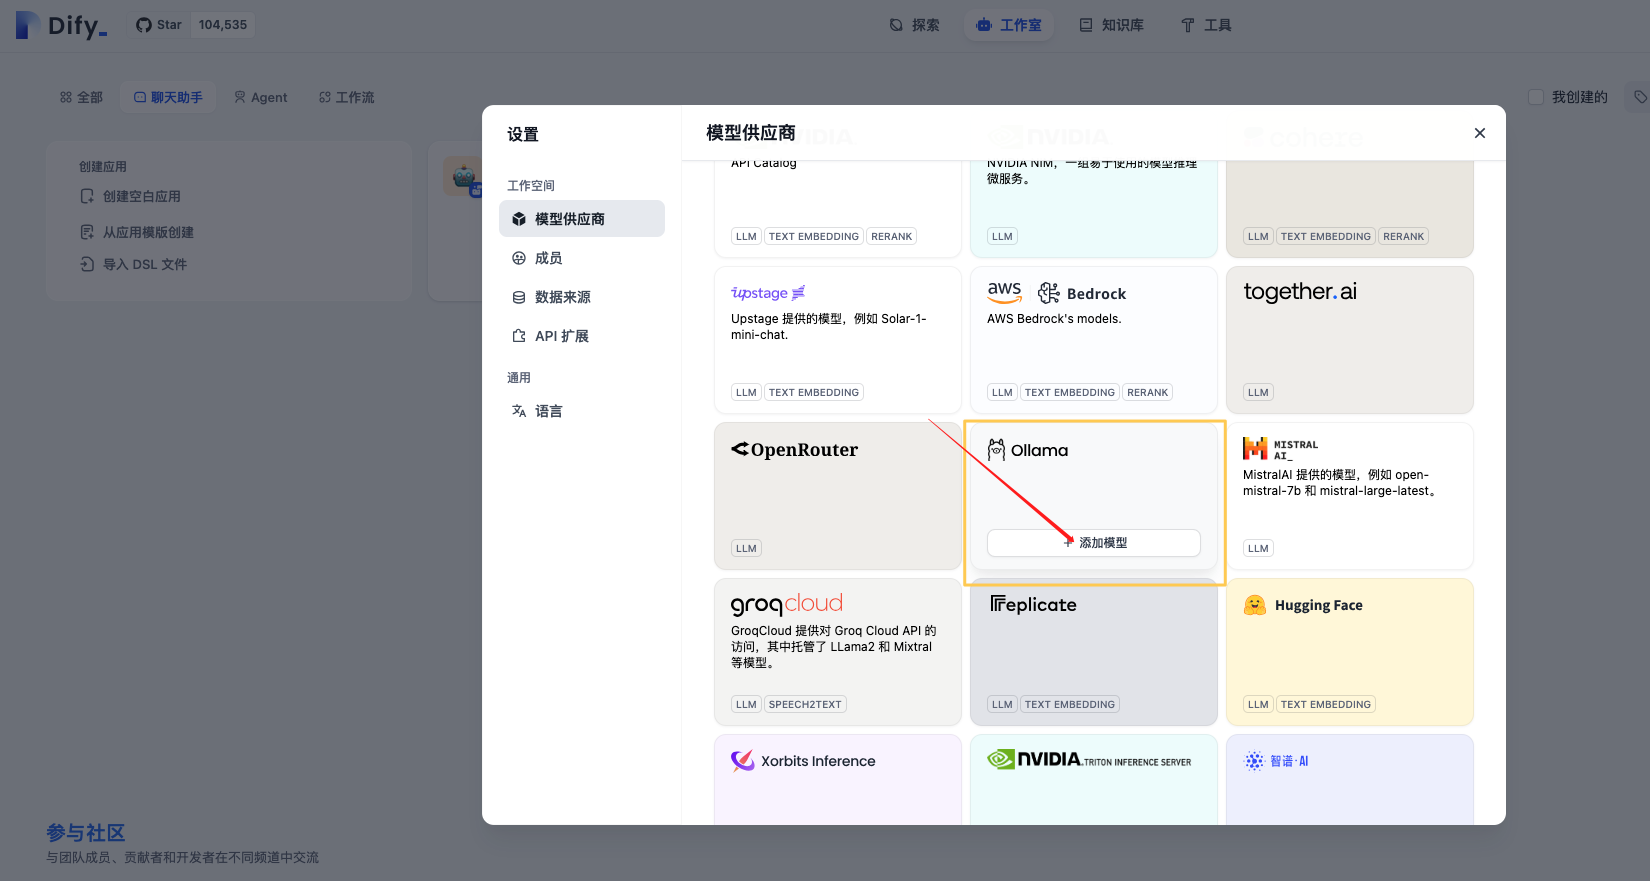
Task: Click the import DSL icon
Action: [x=87, y=264]
